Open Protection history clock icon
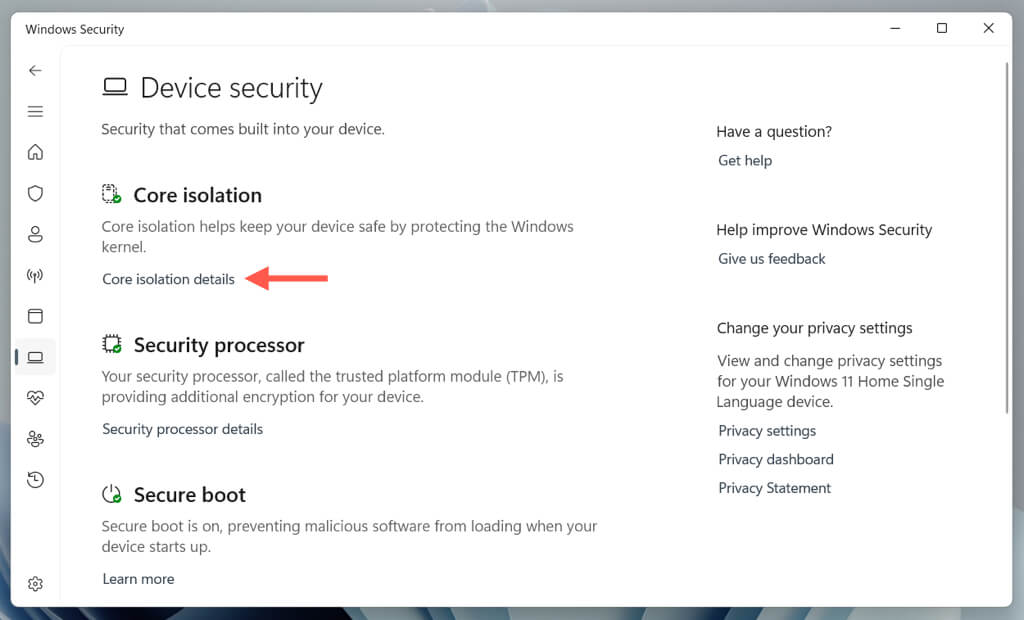The image size is (1024, 620). (35, 480)
